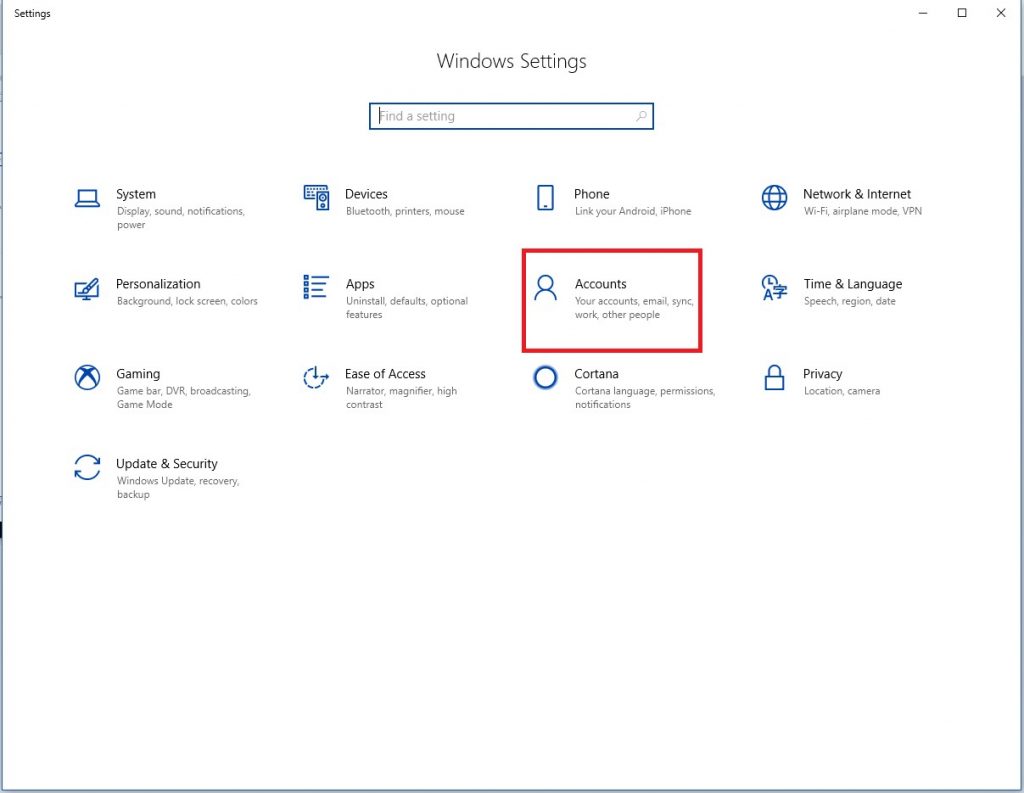Click 'Background, lock screen, colors' description
The width and height of the screenshot is (1024, 793).
click(187, 301)
